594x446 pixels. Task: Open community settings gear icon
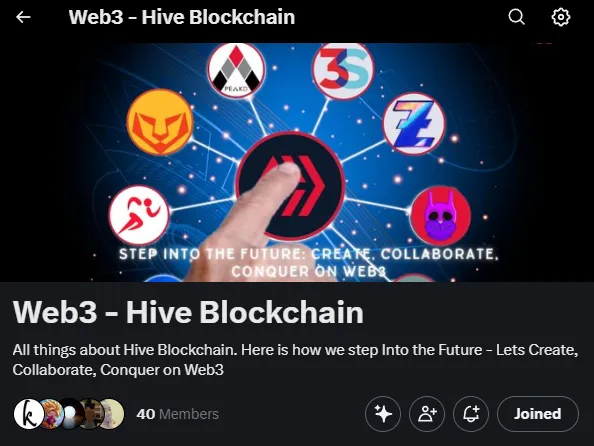click(561, 17)
